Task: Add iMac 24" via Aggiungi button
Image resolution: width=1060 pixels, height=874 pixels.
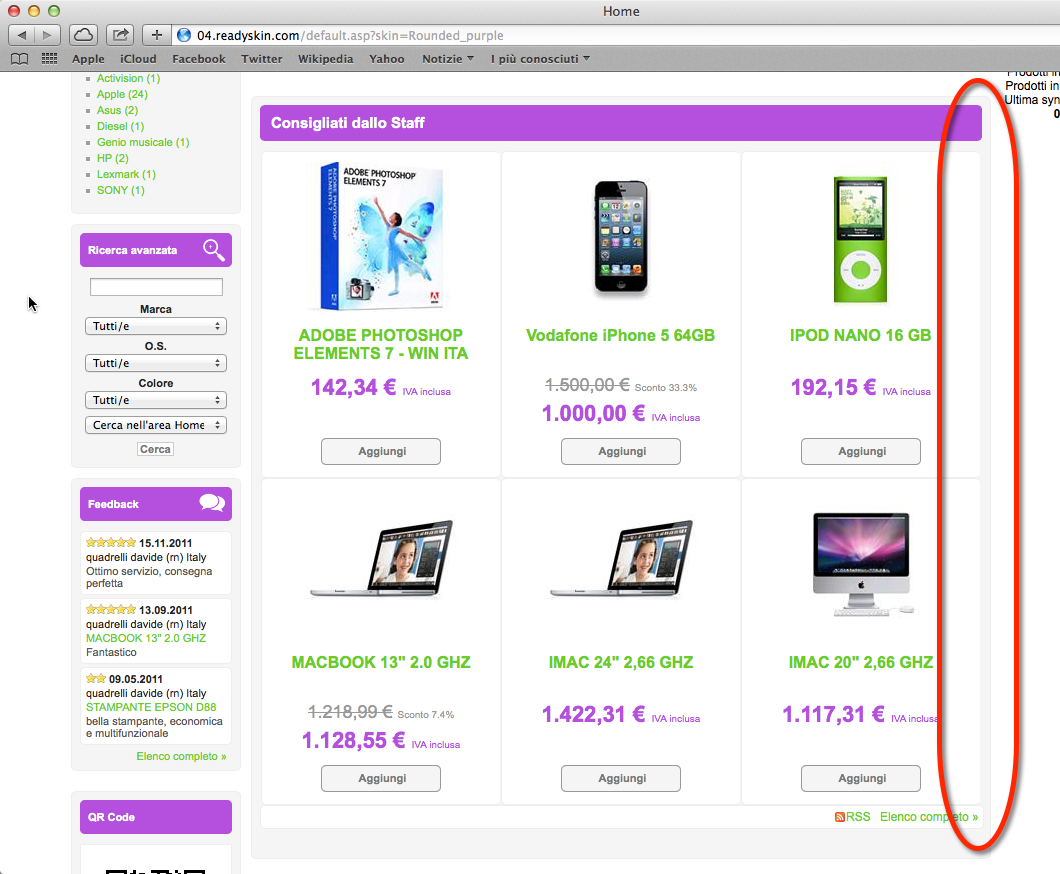Action: click(x=621, y=778)
